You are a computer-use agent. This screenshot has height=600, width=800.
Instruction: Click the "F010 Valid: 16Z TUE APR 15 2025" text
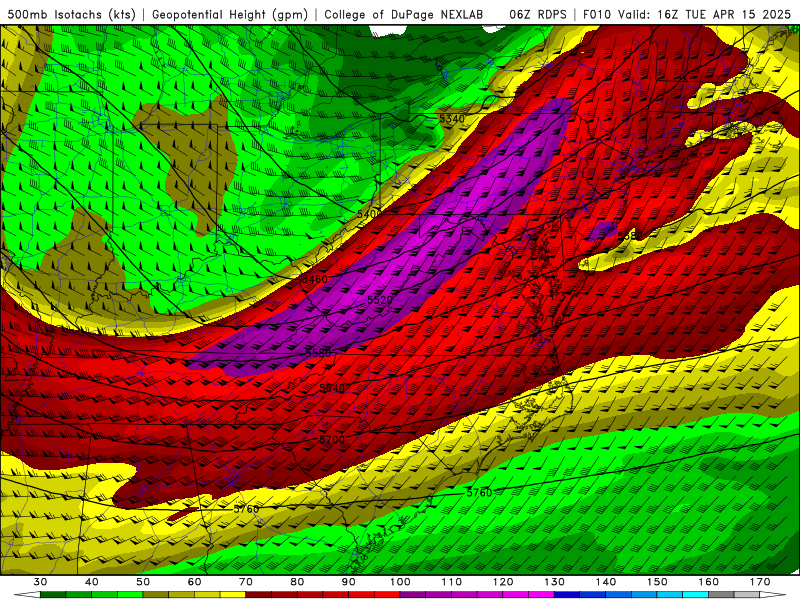pyautogui.click(x=687, y=15)
